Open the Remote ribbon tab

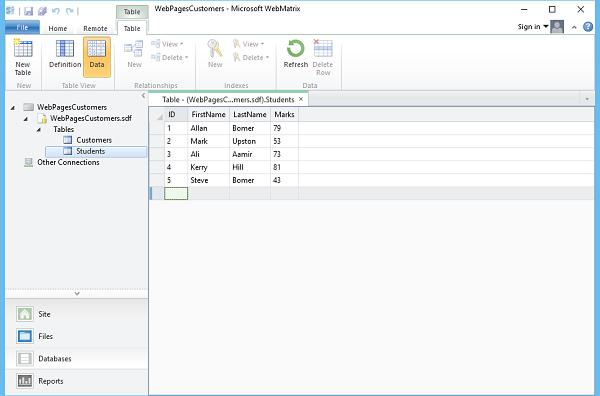(x=95, y=28)
